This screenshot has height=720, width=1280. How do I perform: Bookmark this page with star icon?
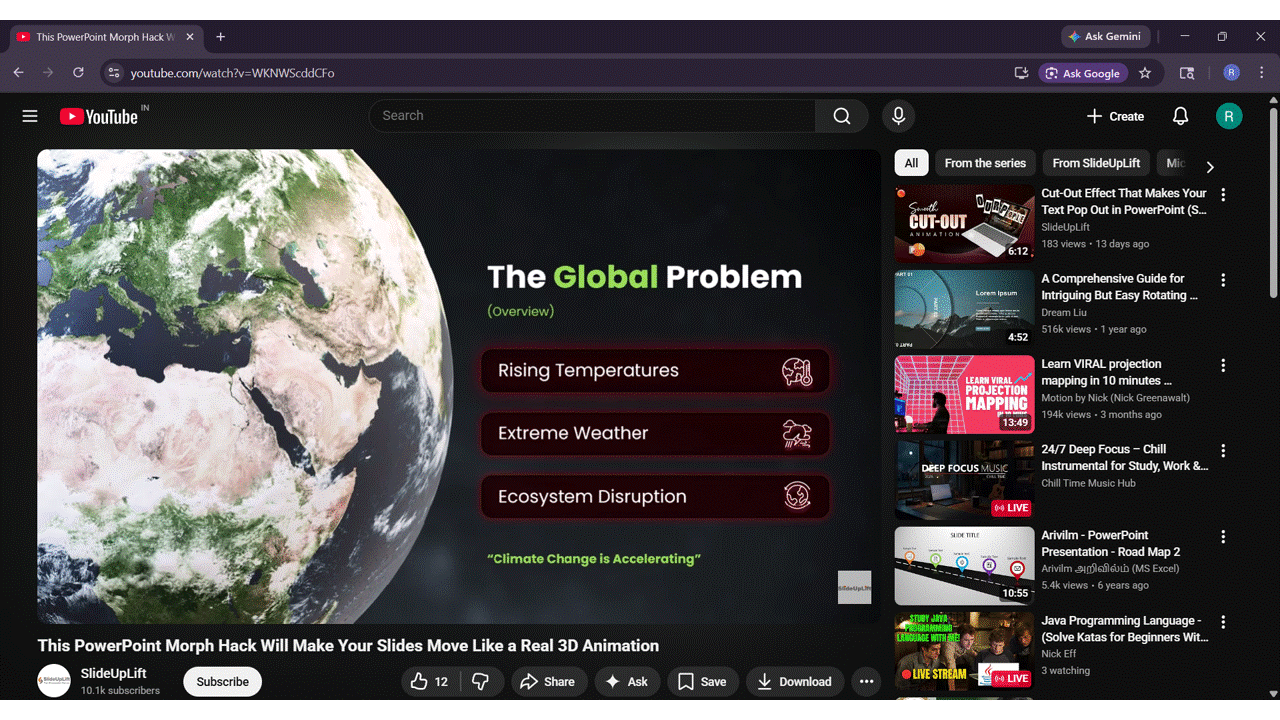(x=1145, y=73)
